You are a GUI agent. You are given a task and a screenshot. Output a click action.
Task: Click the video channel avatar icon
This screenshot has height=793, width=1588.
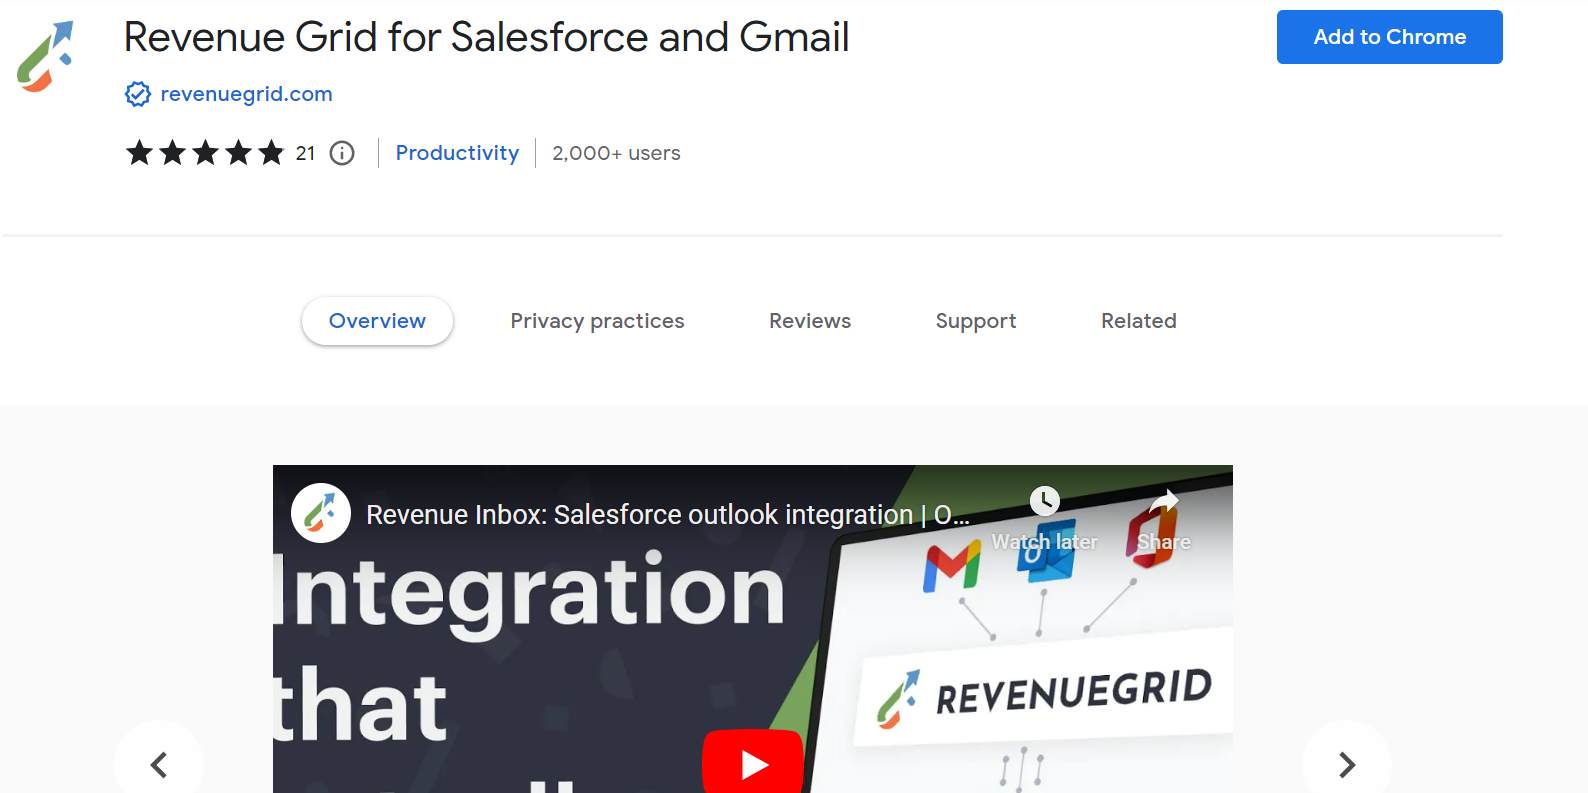[321, 513]
